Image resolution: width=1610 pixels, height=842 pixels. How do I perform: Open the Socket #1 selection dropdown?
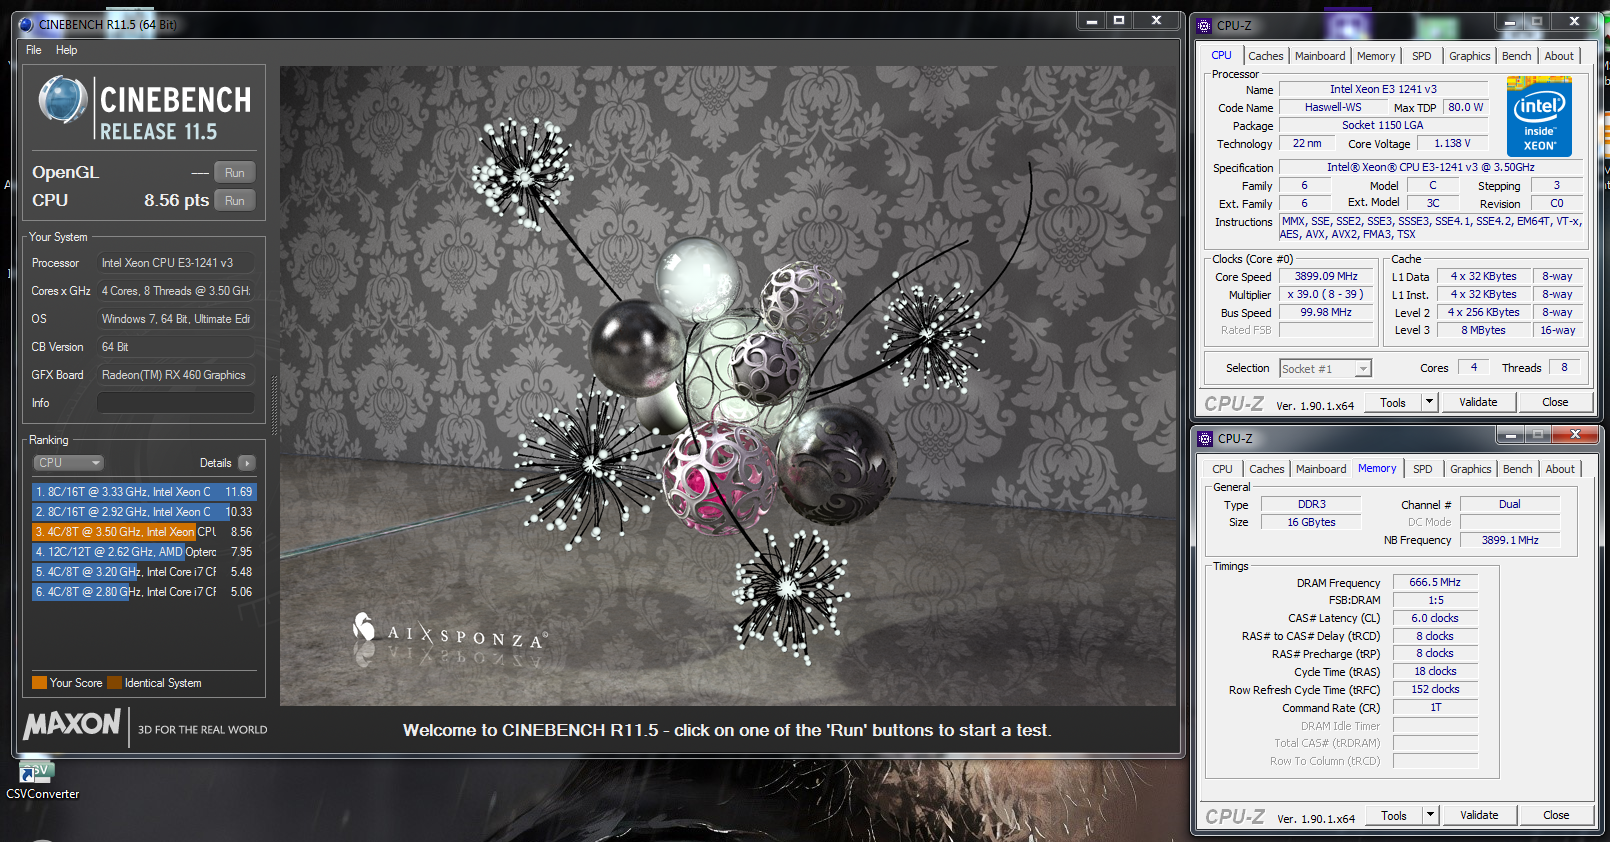[1326, 369]
